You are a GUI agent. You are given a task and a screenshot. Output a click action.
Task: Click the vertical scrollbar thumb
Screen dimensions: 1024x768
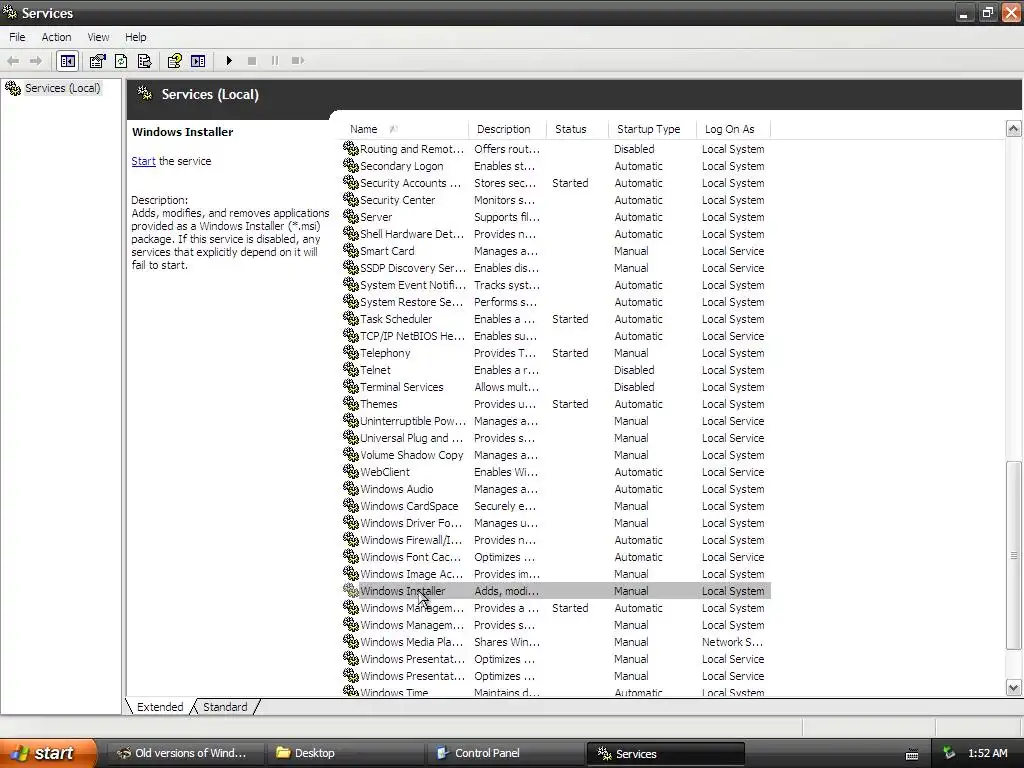[x=1014, y=555]
